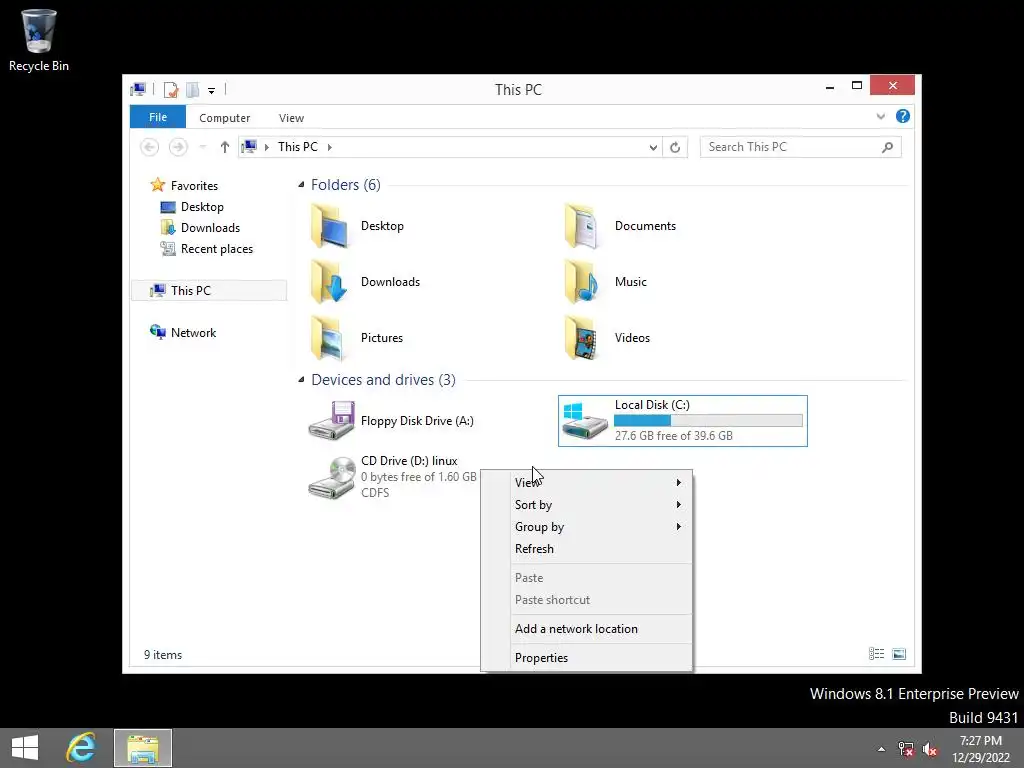Click the Forward navigation arrow
The height and width of the screenshot is (768, 1024).
[x=178, y=147]
